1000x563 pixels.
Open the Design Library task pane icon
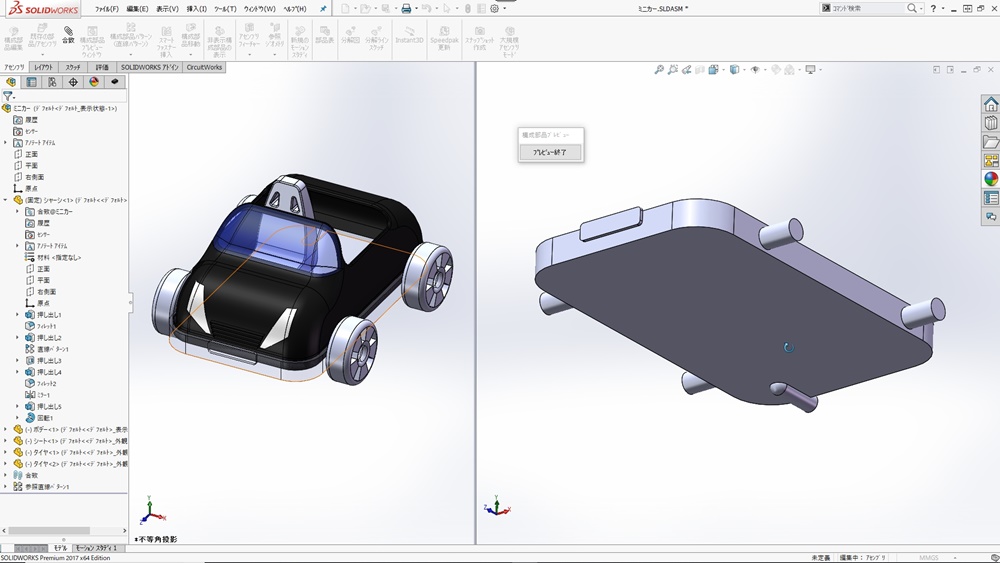point(990,123)
